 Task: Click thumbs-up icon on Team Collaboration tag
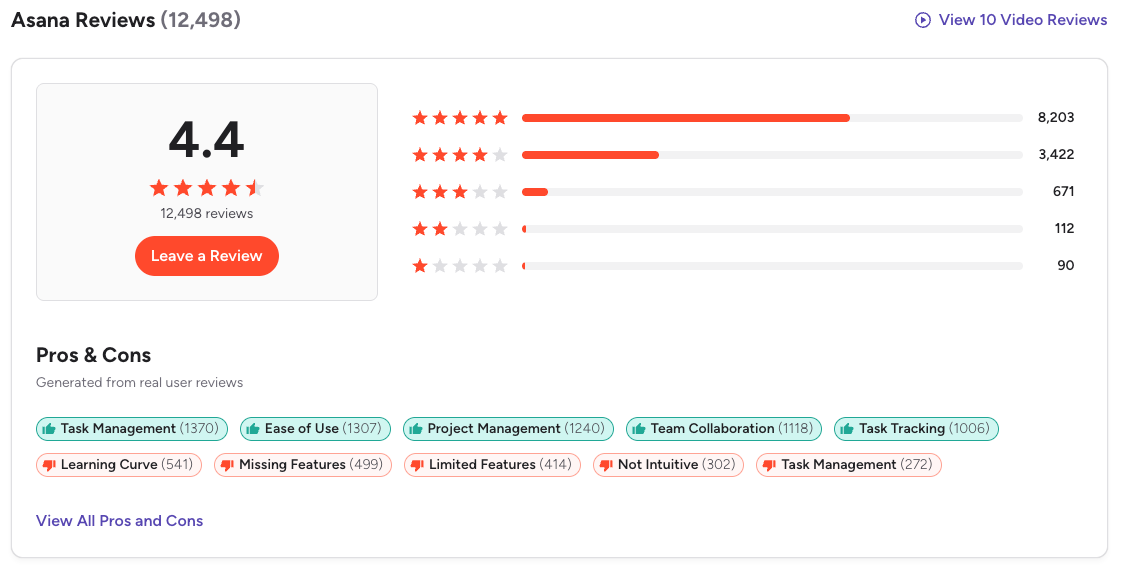tap(639, 429)
